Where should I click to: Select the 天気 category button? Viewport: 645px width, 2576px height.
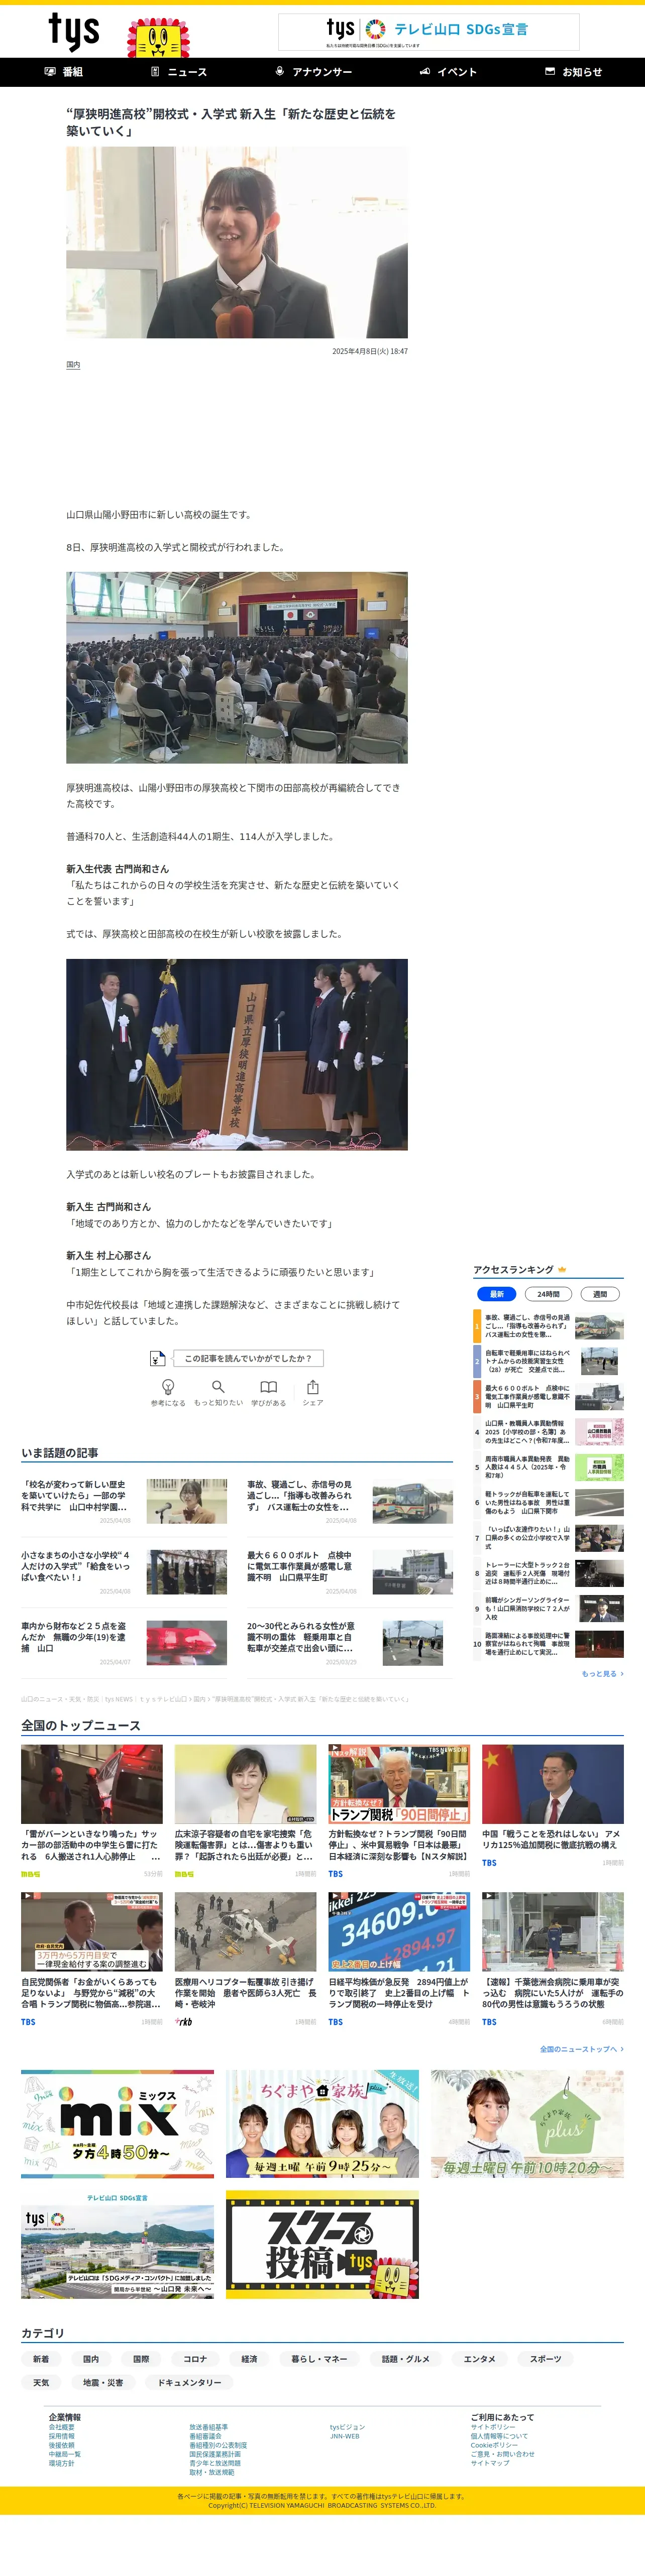[x=41, y=2383]
